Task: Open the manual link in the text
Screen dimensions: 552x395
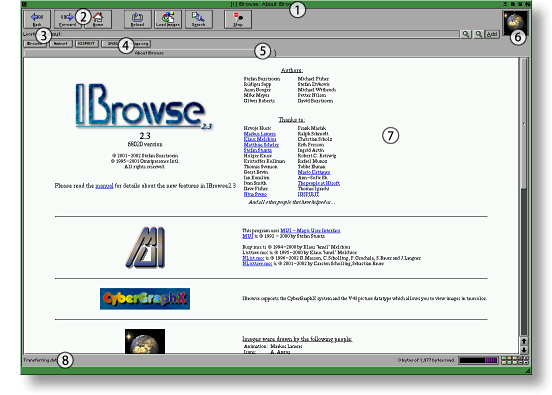Action: pos(104,186)
